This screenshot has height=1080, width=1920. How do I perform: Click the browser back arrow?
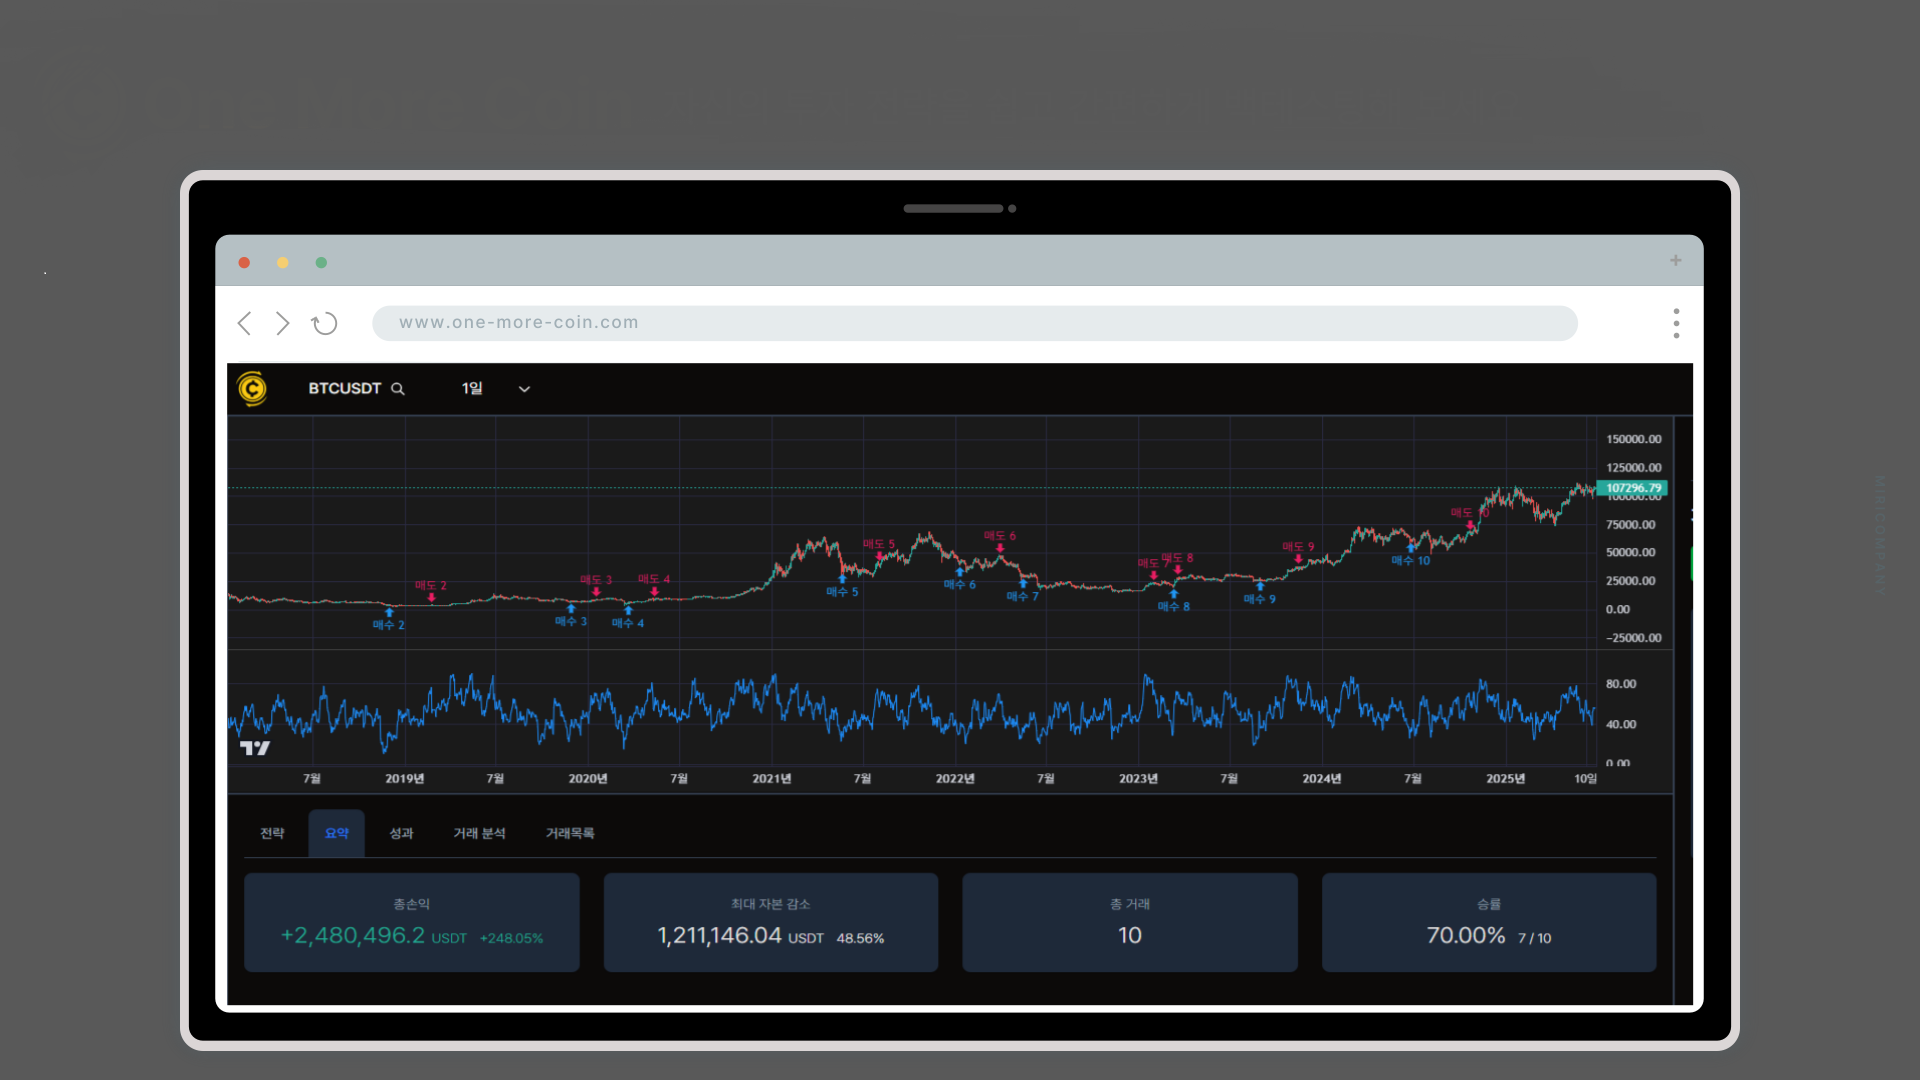244,323
